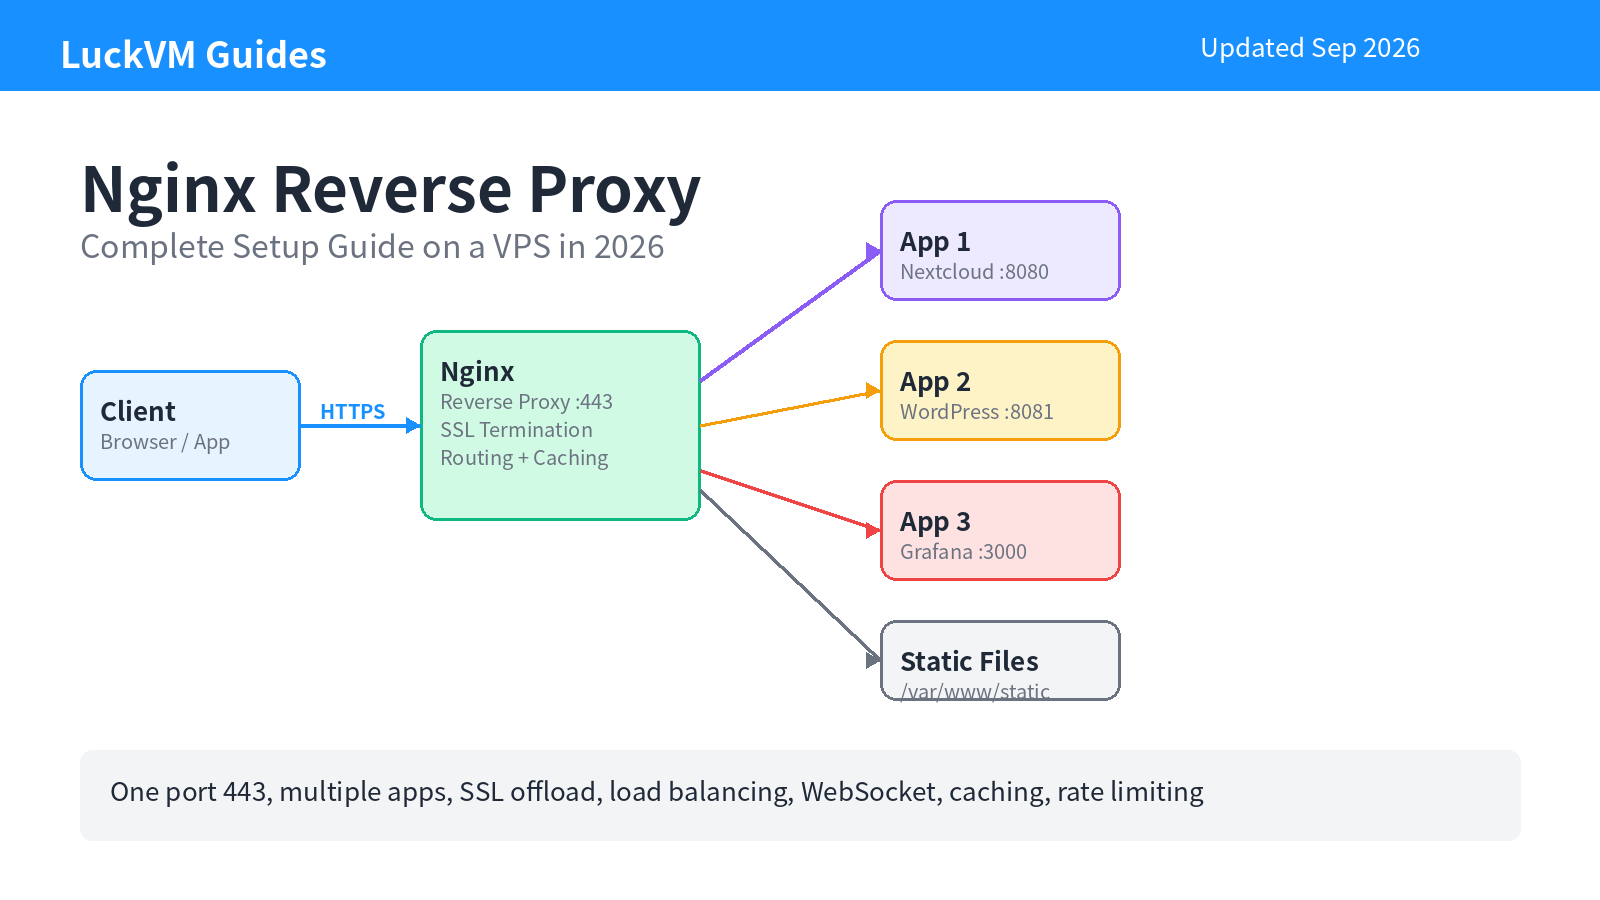Click the 'SSL Termination' line
The width and height of the screenshot is (1600, 900).
click(x=516, y=430)
